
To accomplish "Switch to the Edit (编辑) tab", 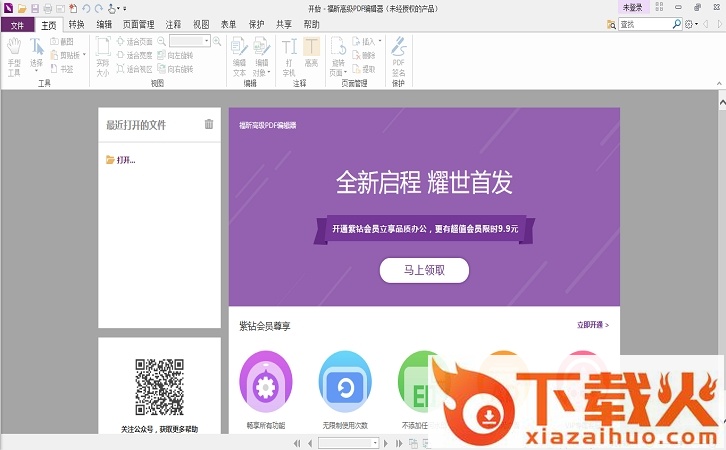I will (x=104, y=25).
